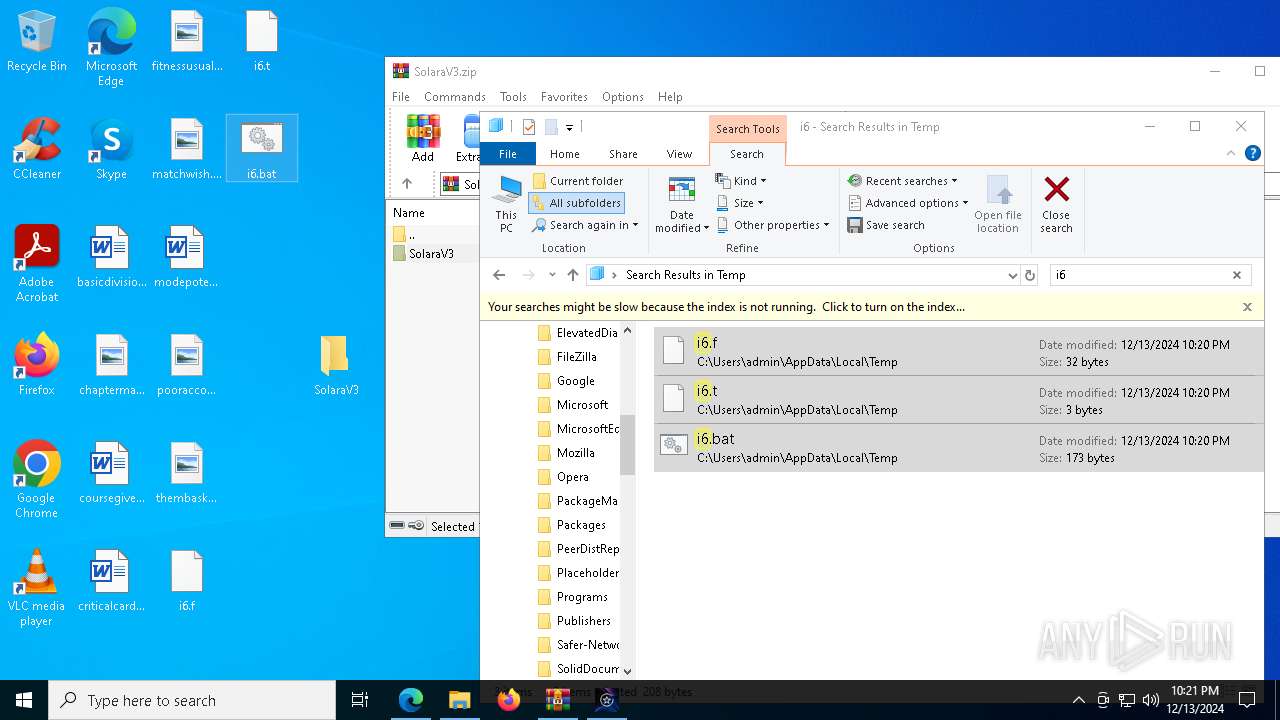Open the FileZilla folder in navigation tree
This screenshot has height=720, width=1280.
click(x=577, y=357)
